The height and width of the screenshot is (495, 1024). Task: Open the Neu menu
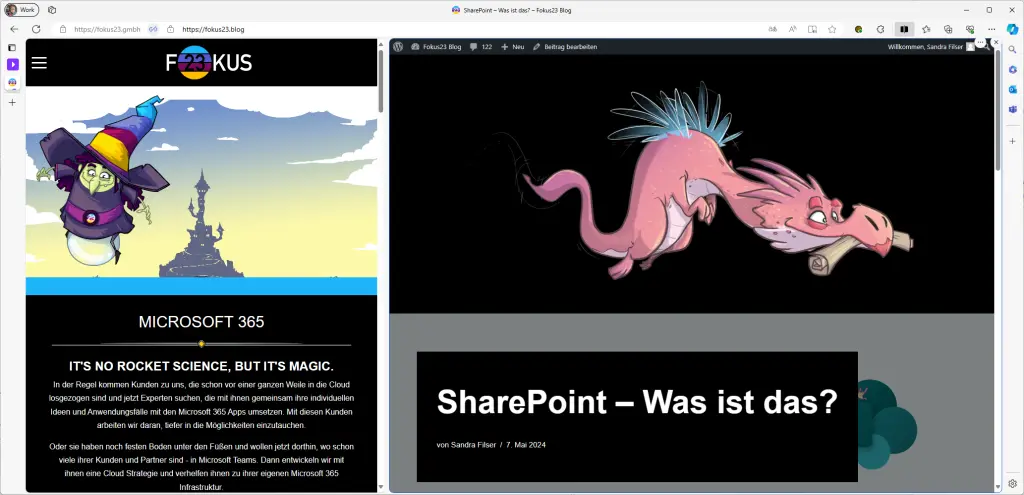pyautogui.click(x=513, y=46)
